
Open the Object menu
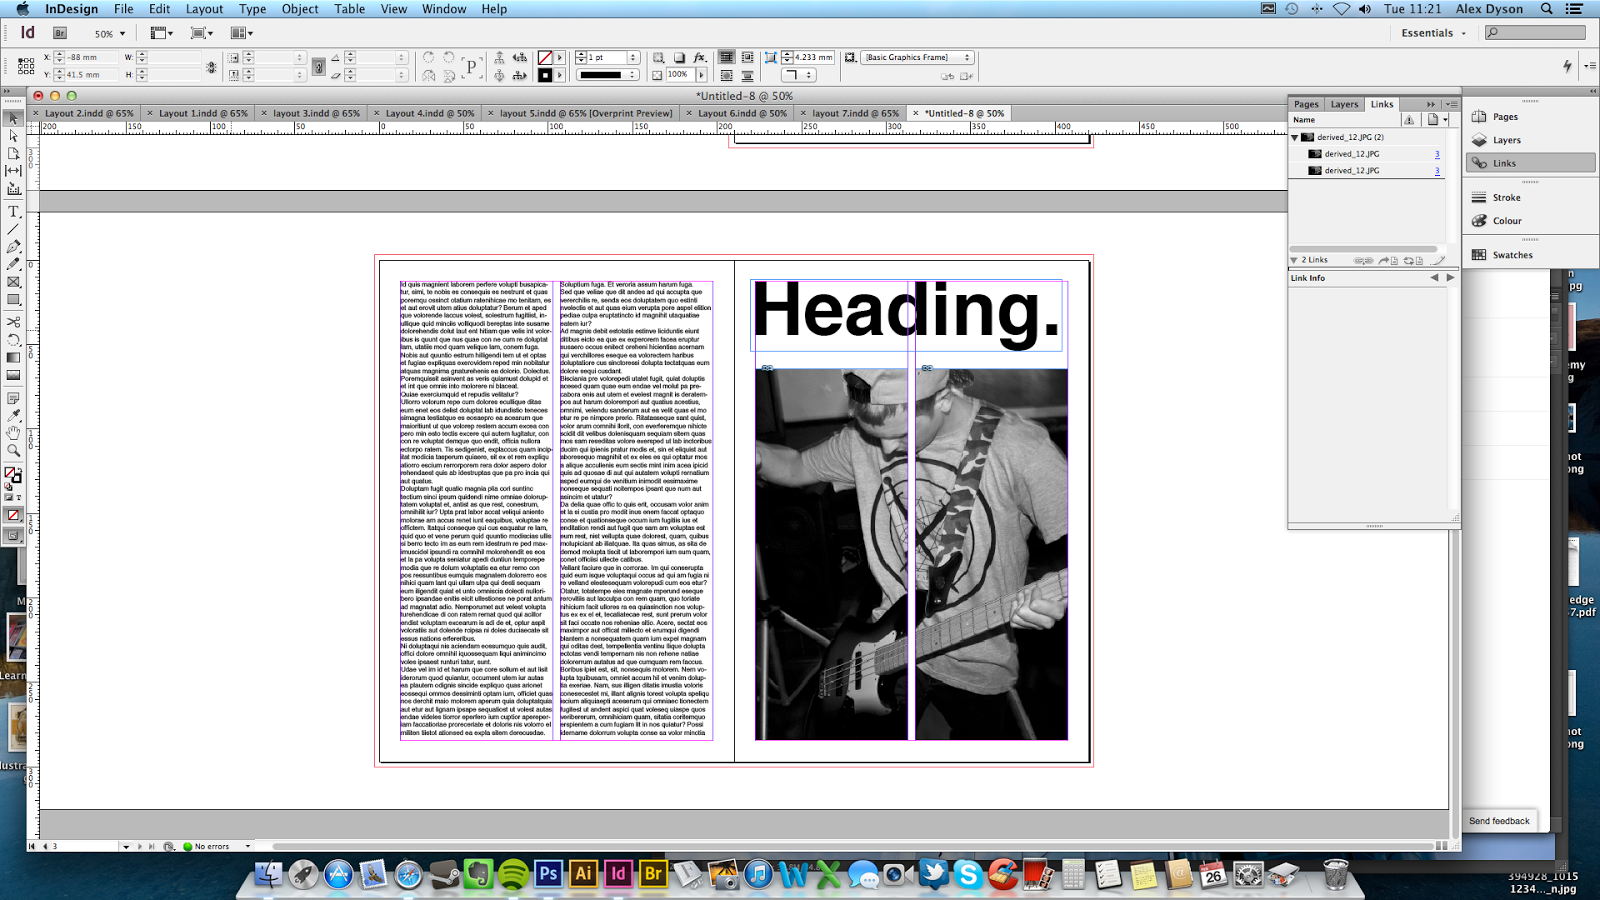298,9
